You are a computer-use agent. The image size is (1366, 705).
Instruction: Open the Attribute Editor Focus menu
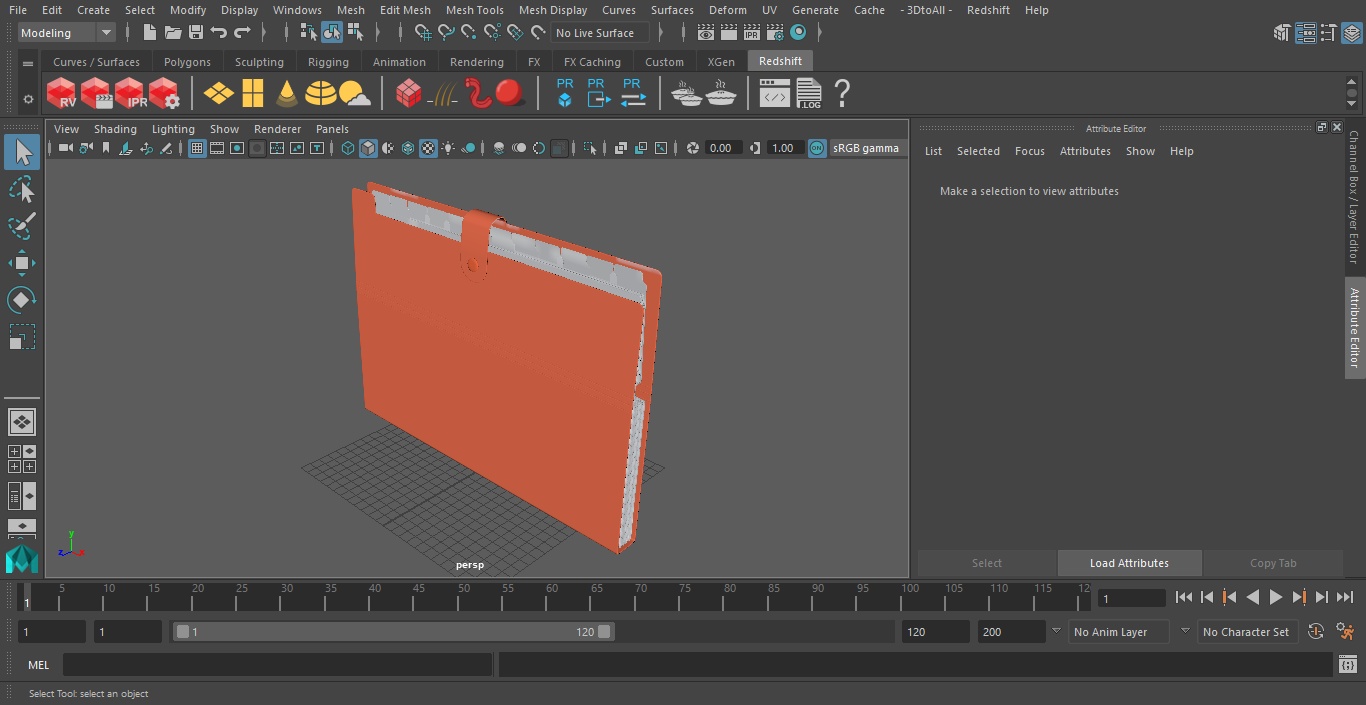1029,151
